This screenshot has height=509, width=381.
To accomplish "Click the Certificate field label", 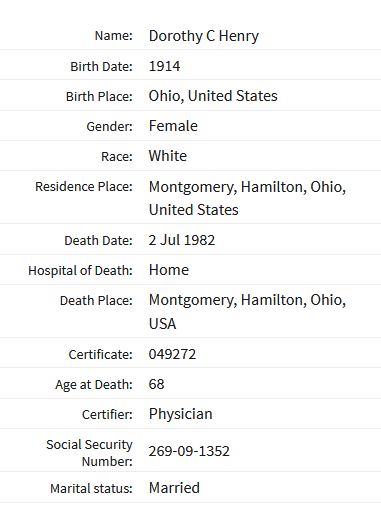I will point(100,354).
